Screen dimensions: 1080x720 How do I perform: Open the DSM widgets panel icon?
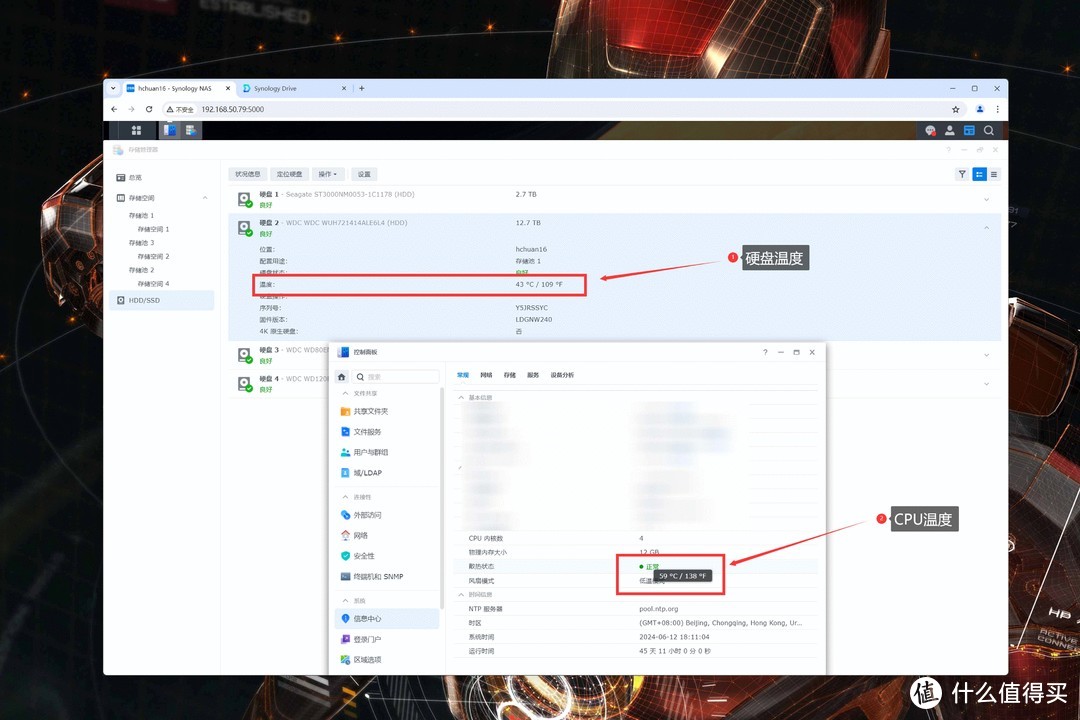tap(969, 130)
